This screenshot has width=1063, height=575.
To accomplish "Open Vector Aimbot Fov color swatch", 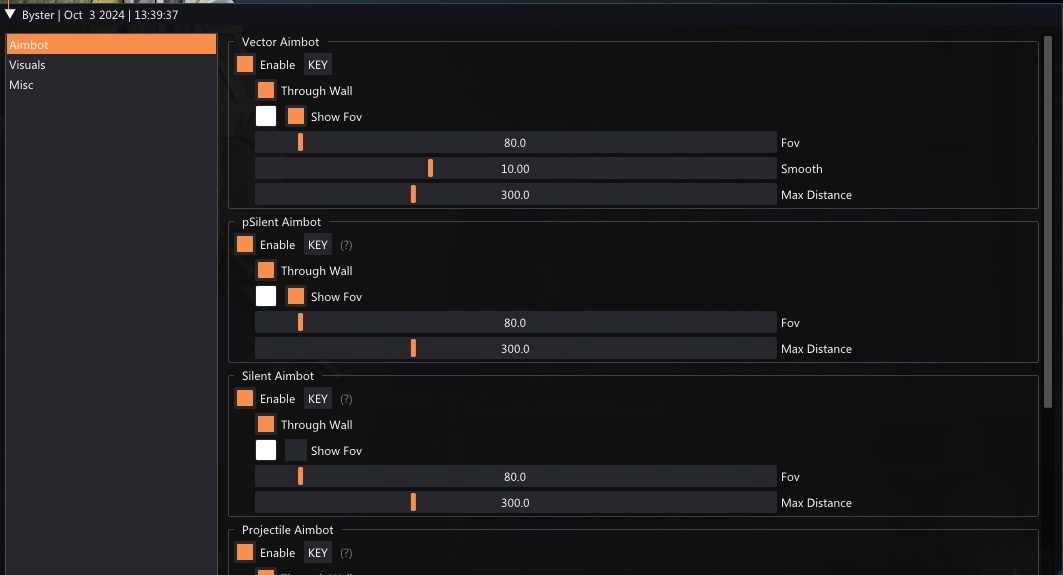I will pos(266,117).
